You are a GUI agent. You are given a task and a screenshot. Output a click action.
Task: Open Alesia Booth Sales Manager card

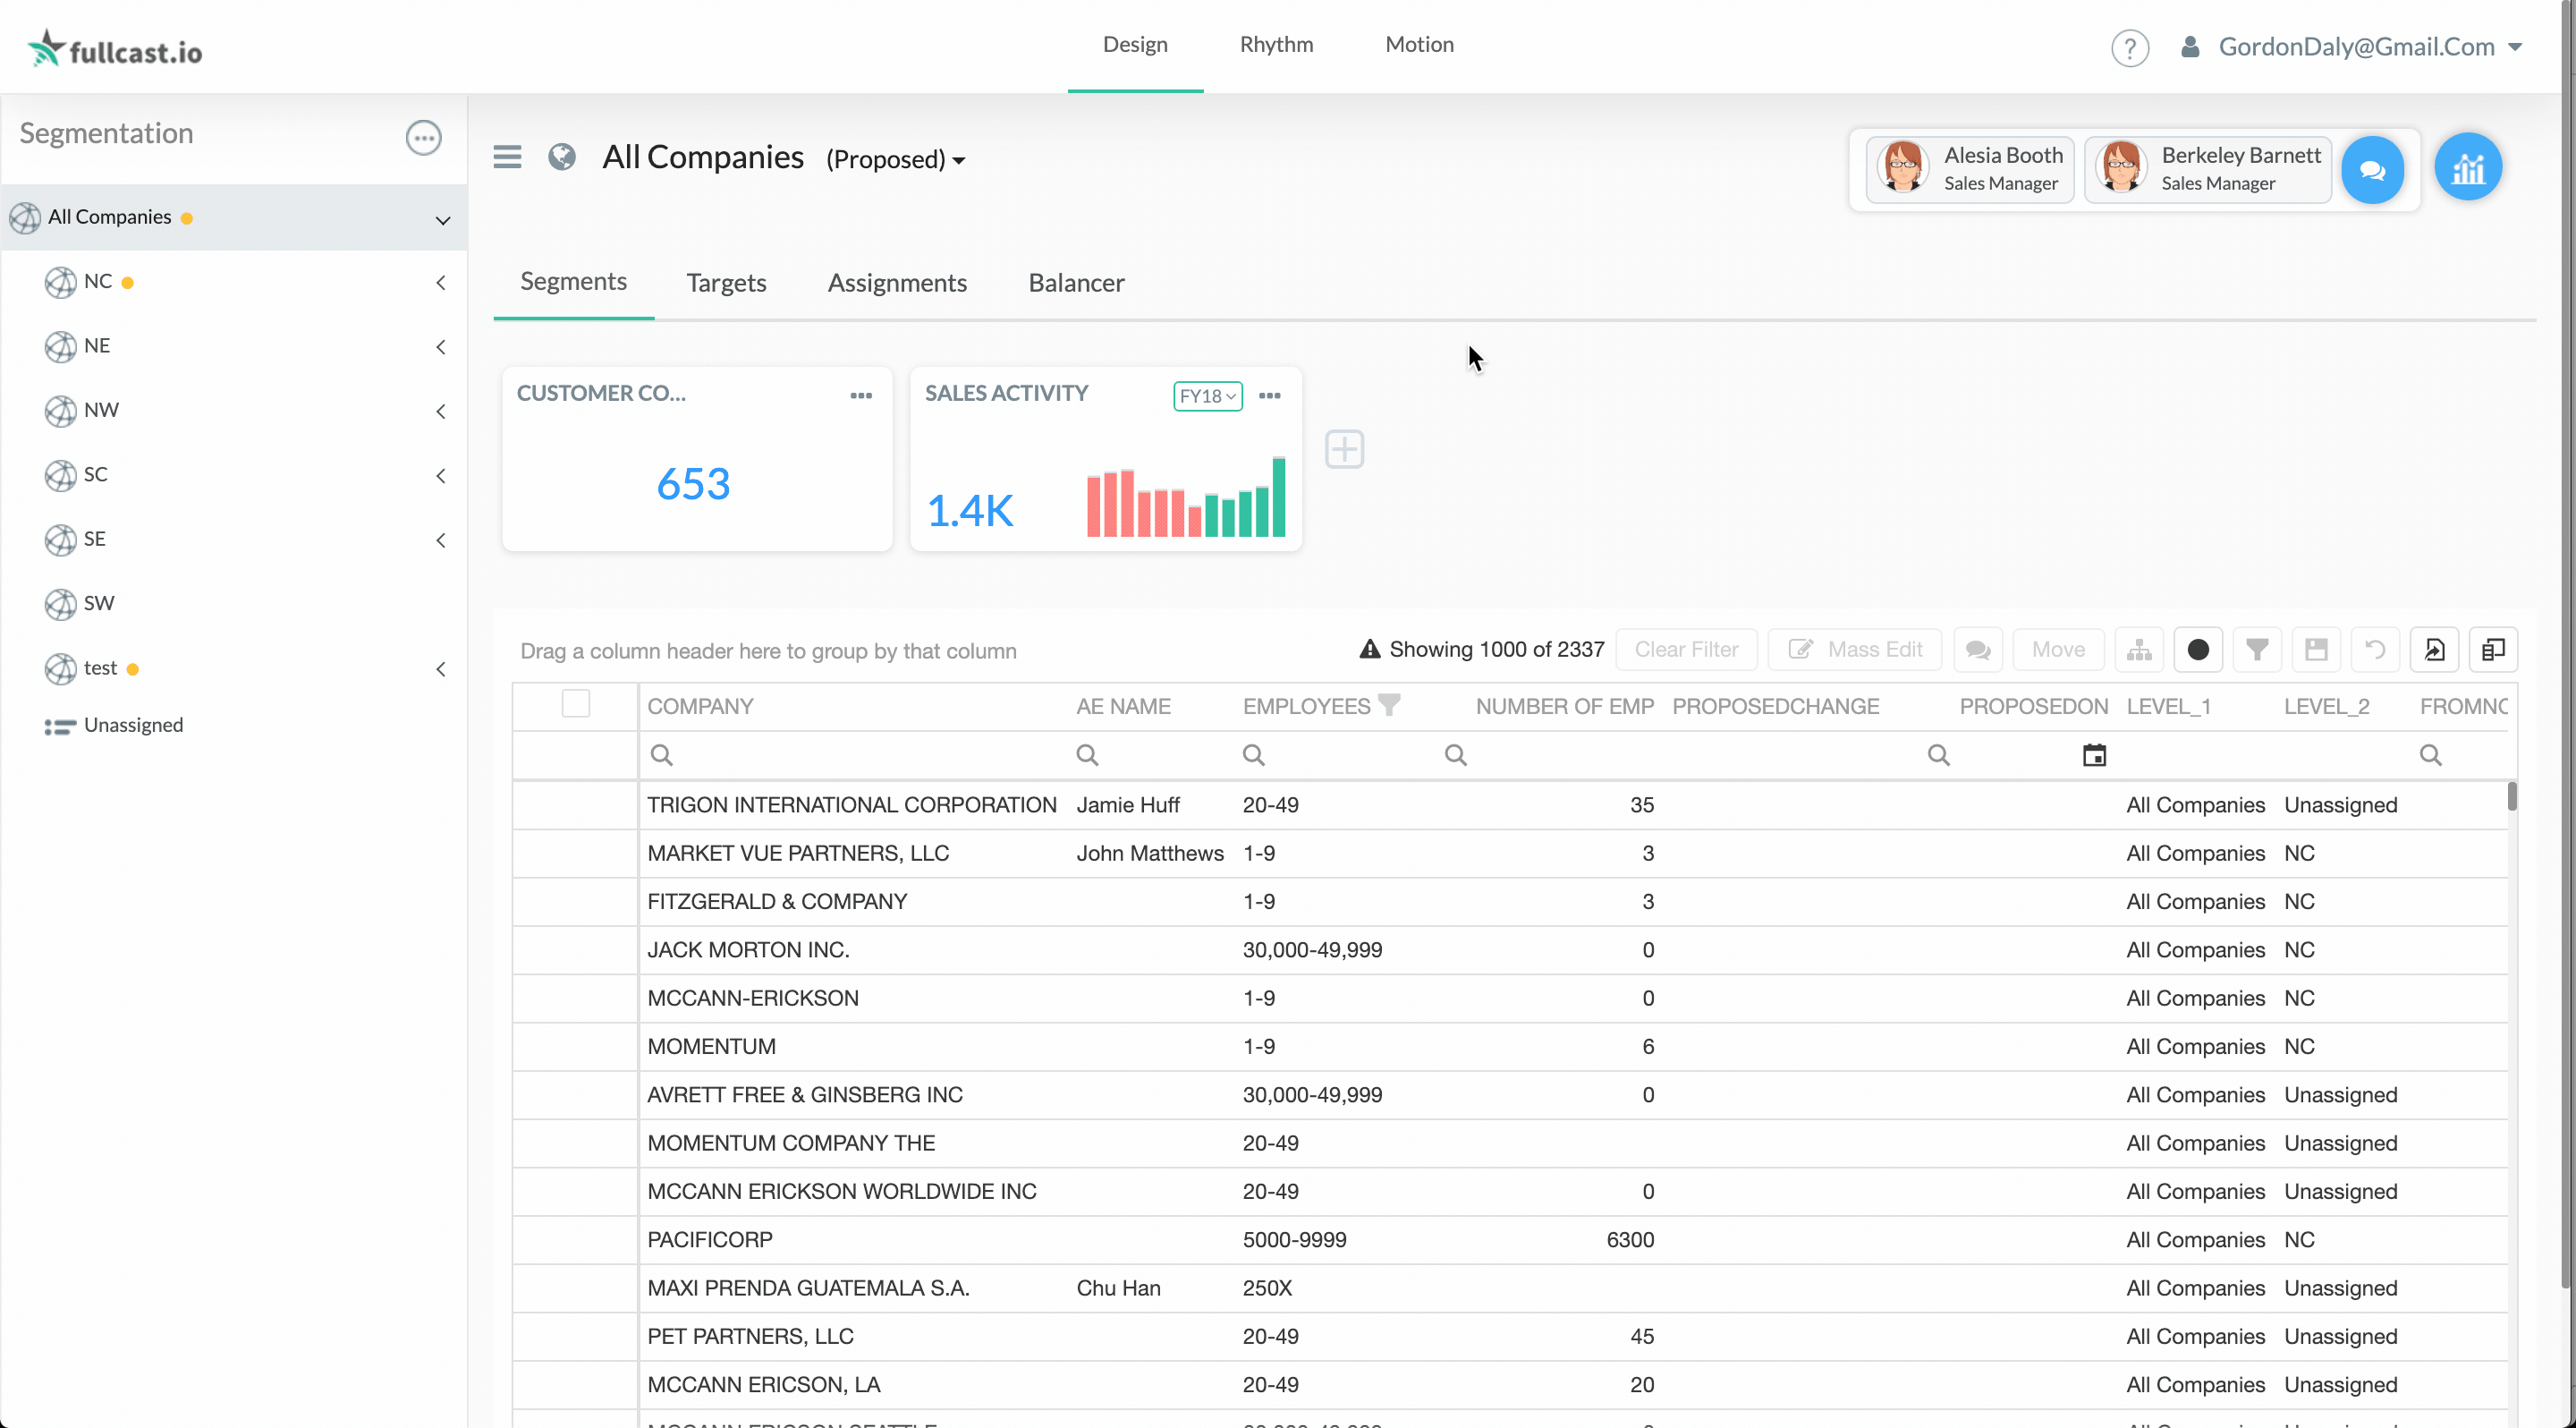[x=1970, y=169]
